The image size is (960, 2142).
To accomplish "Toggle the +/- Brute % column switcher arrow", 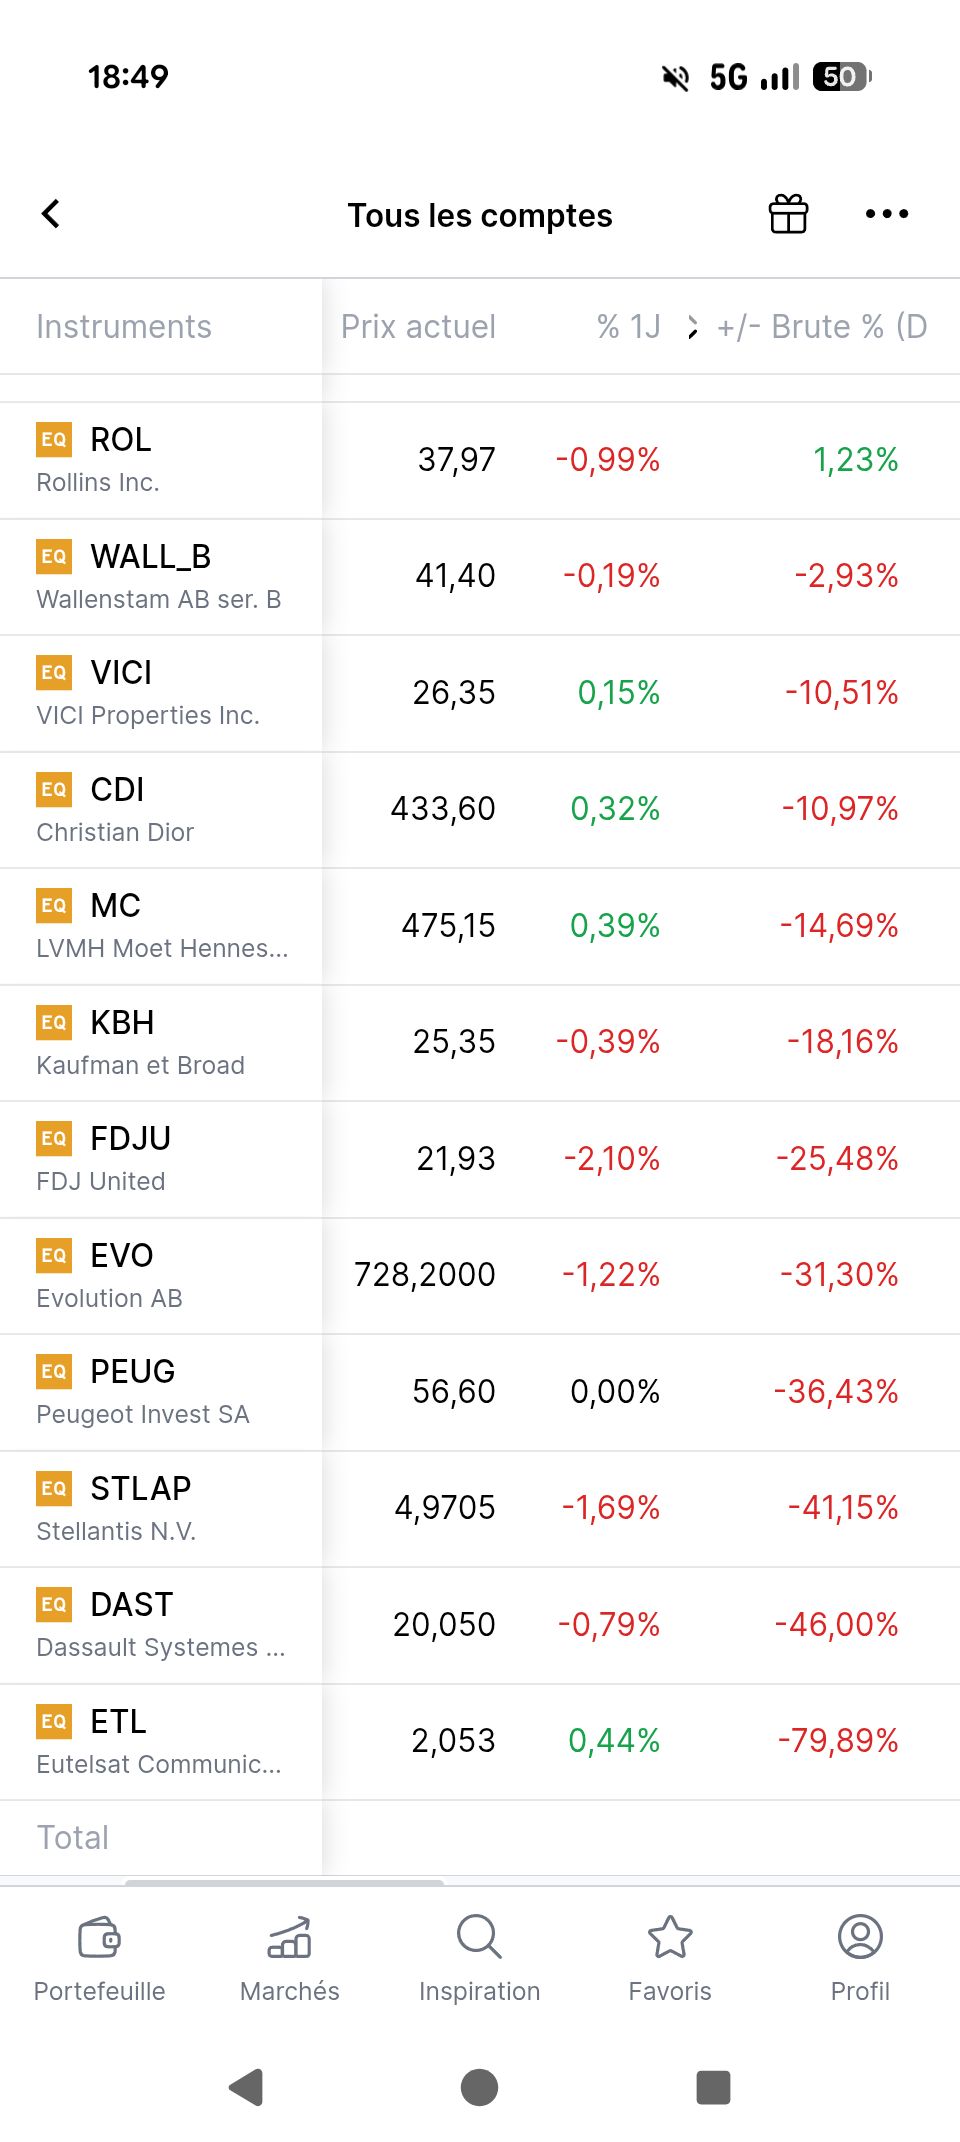I will click(693, 327).
